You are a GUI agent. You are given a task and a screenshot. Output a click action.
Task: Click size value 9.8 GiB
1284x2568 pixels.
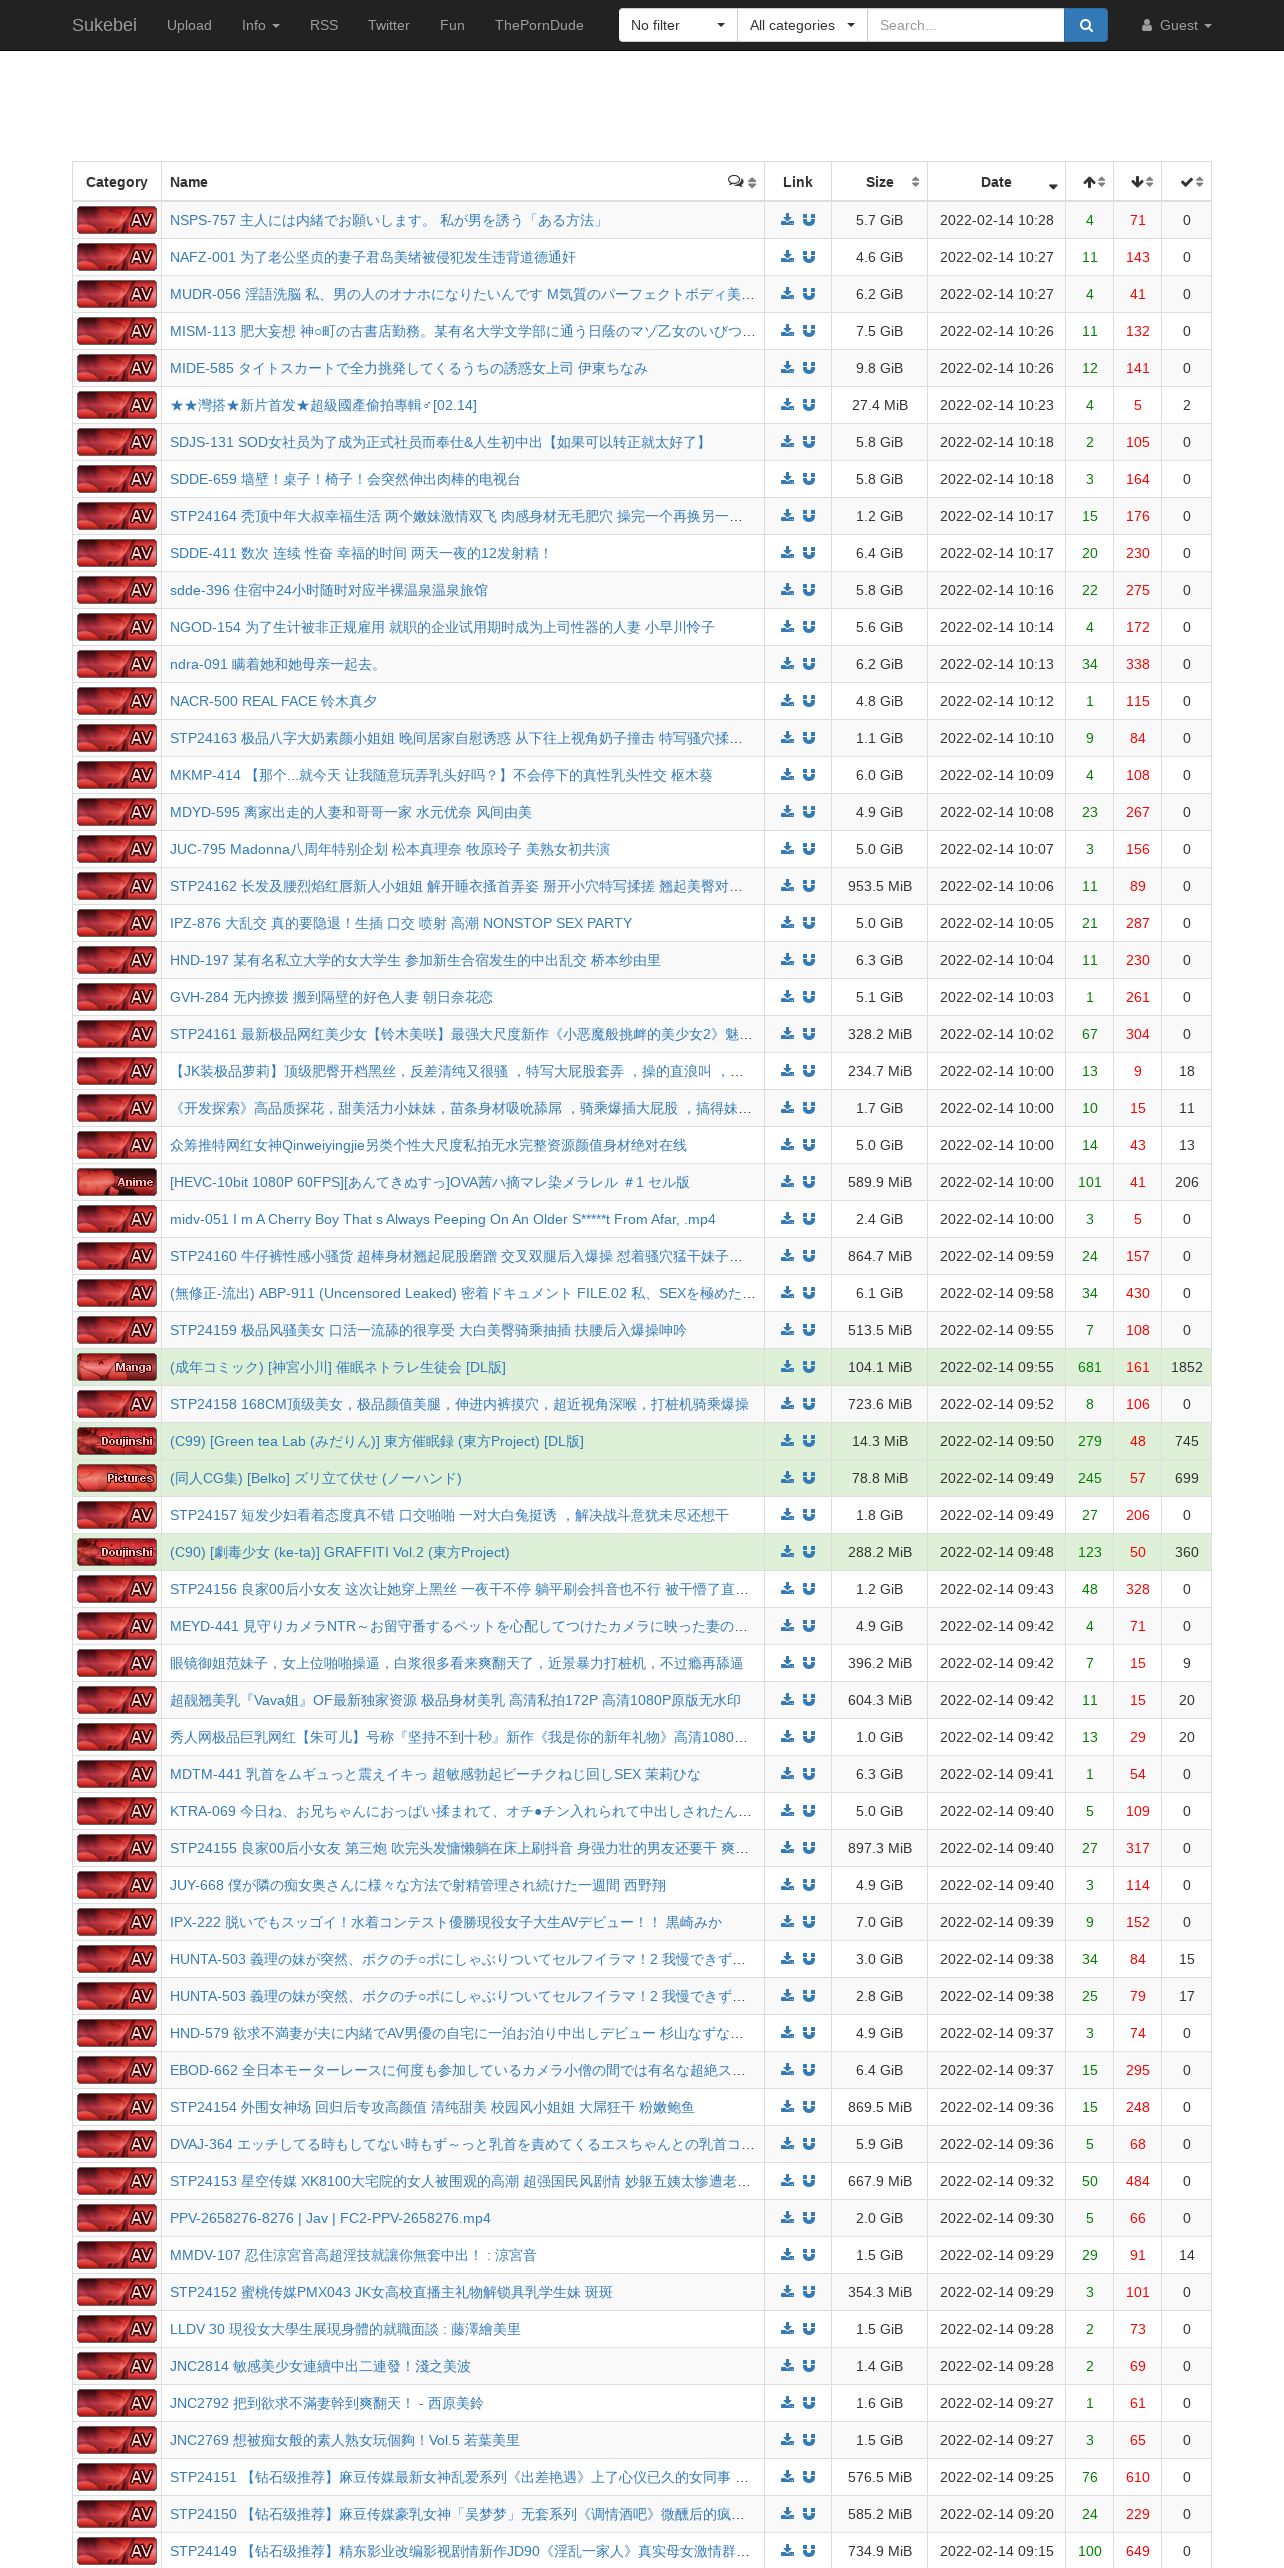(879, 368)
